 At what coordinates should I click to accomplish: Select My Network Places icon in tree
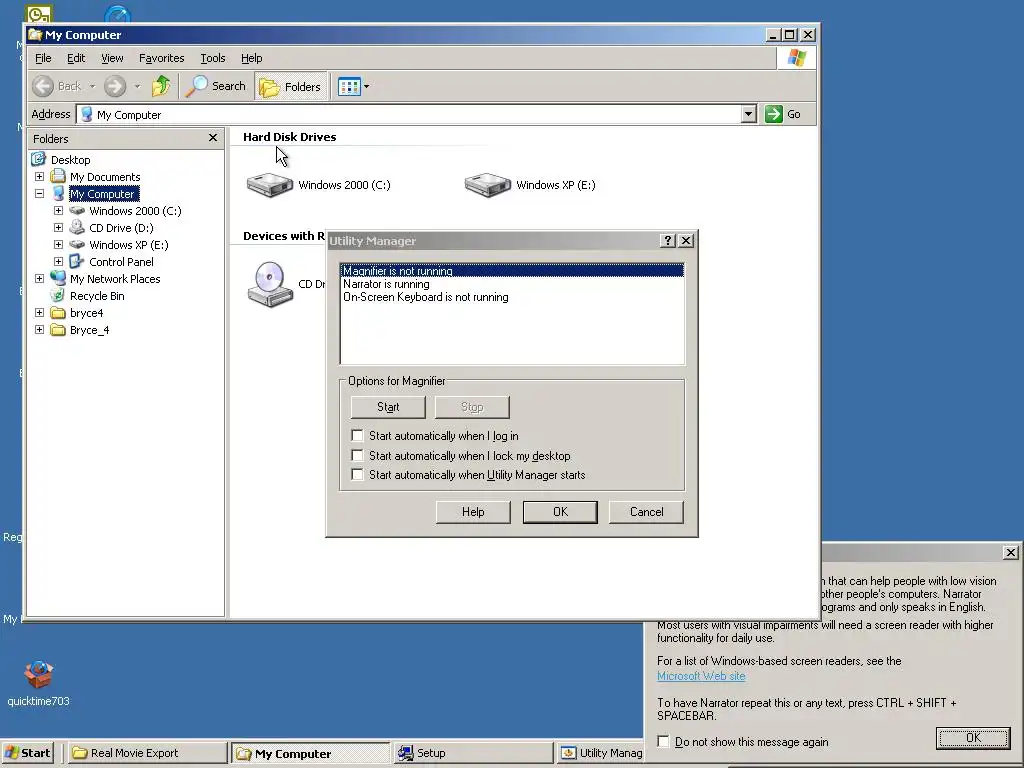(x=58, y=278)
